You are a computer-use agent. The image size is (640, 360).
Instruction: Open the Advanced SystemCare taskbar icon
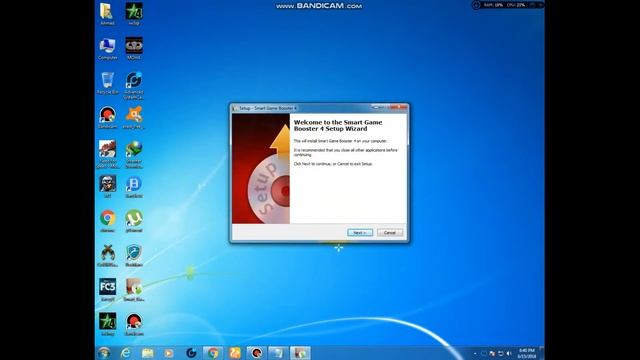point(191,353)
